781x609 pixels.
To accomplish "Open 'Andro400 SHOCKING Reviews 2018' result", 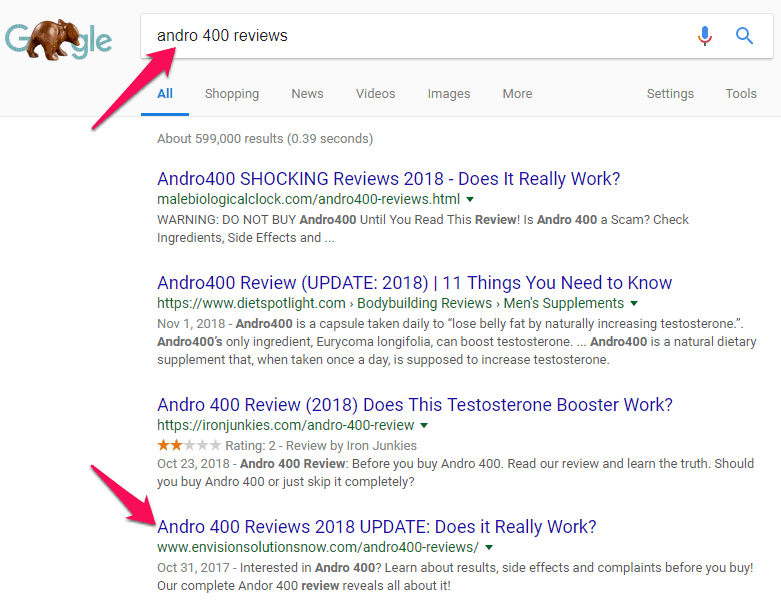I will coord(389,179).
